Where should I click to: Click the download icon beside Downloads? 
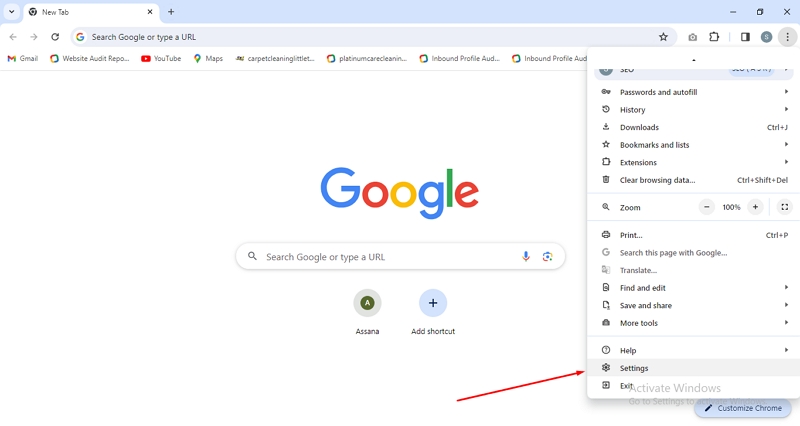click(x=606, y=127)
